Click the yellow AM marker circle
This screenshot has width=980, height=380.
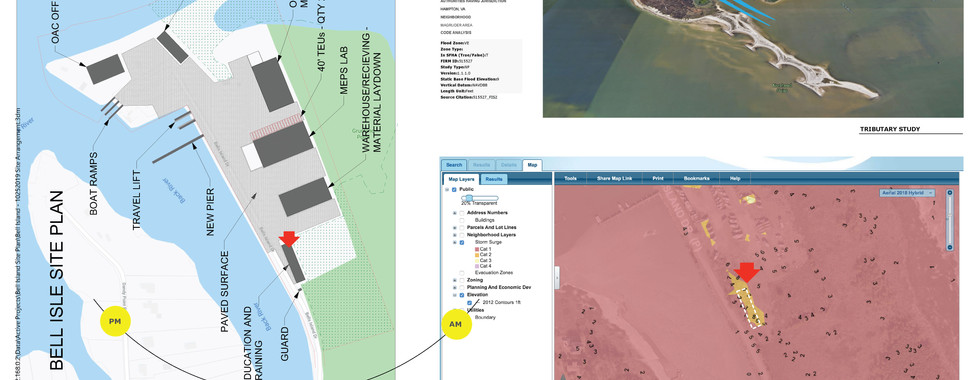(456, 324)
